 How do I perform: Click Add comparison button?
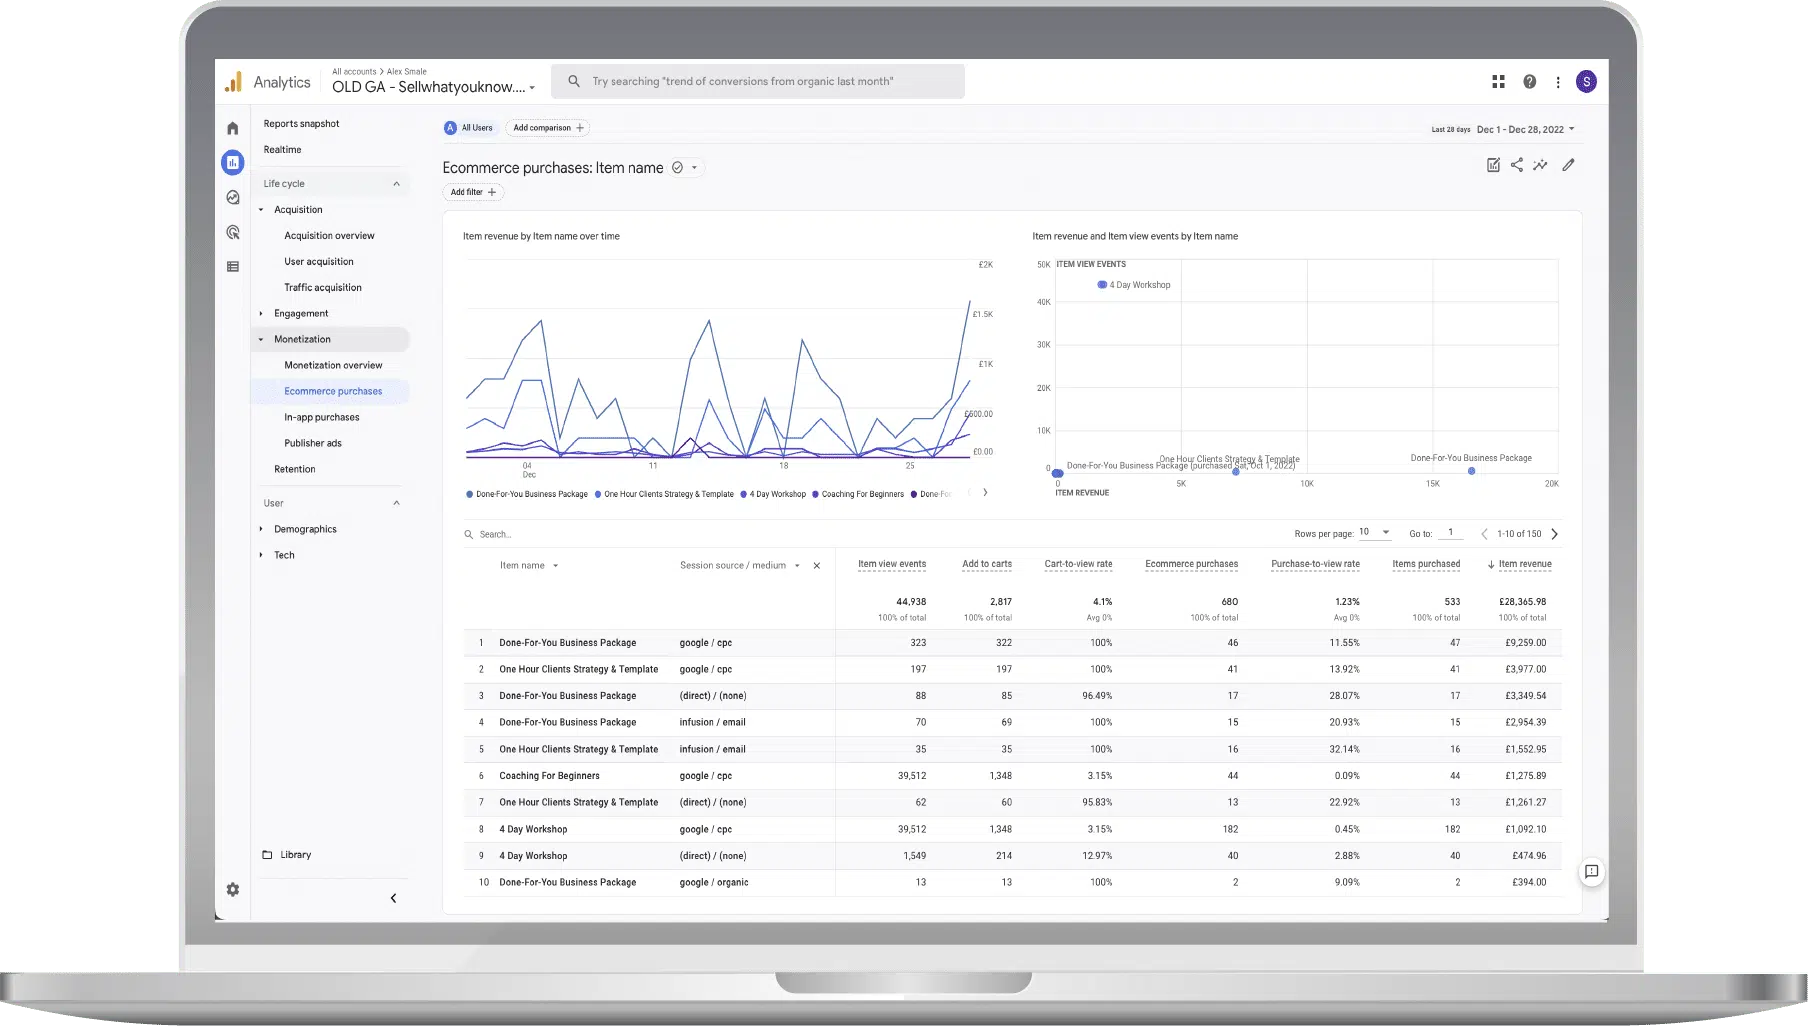click(x=548, y=128)
